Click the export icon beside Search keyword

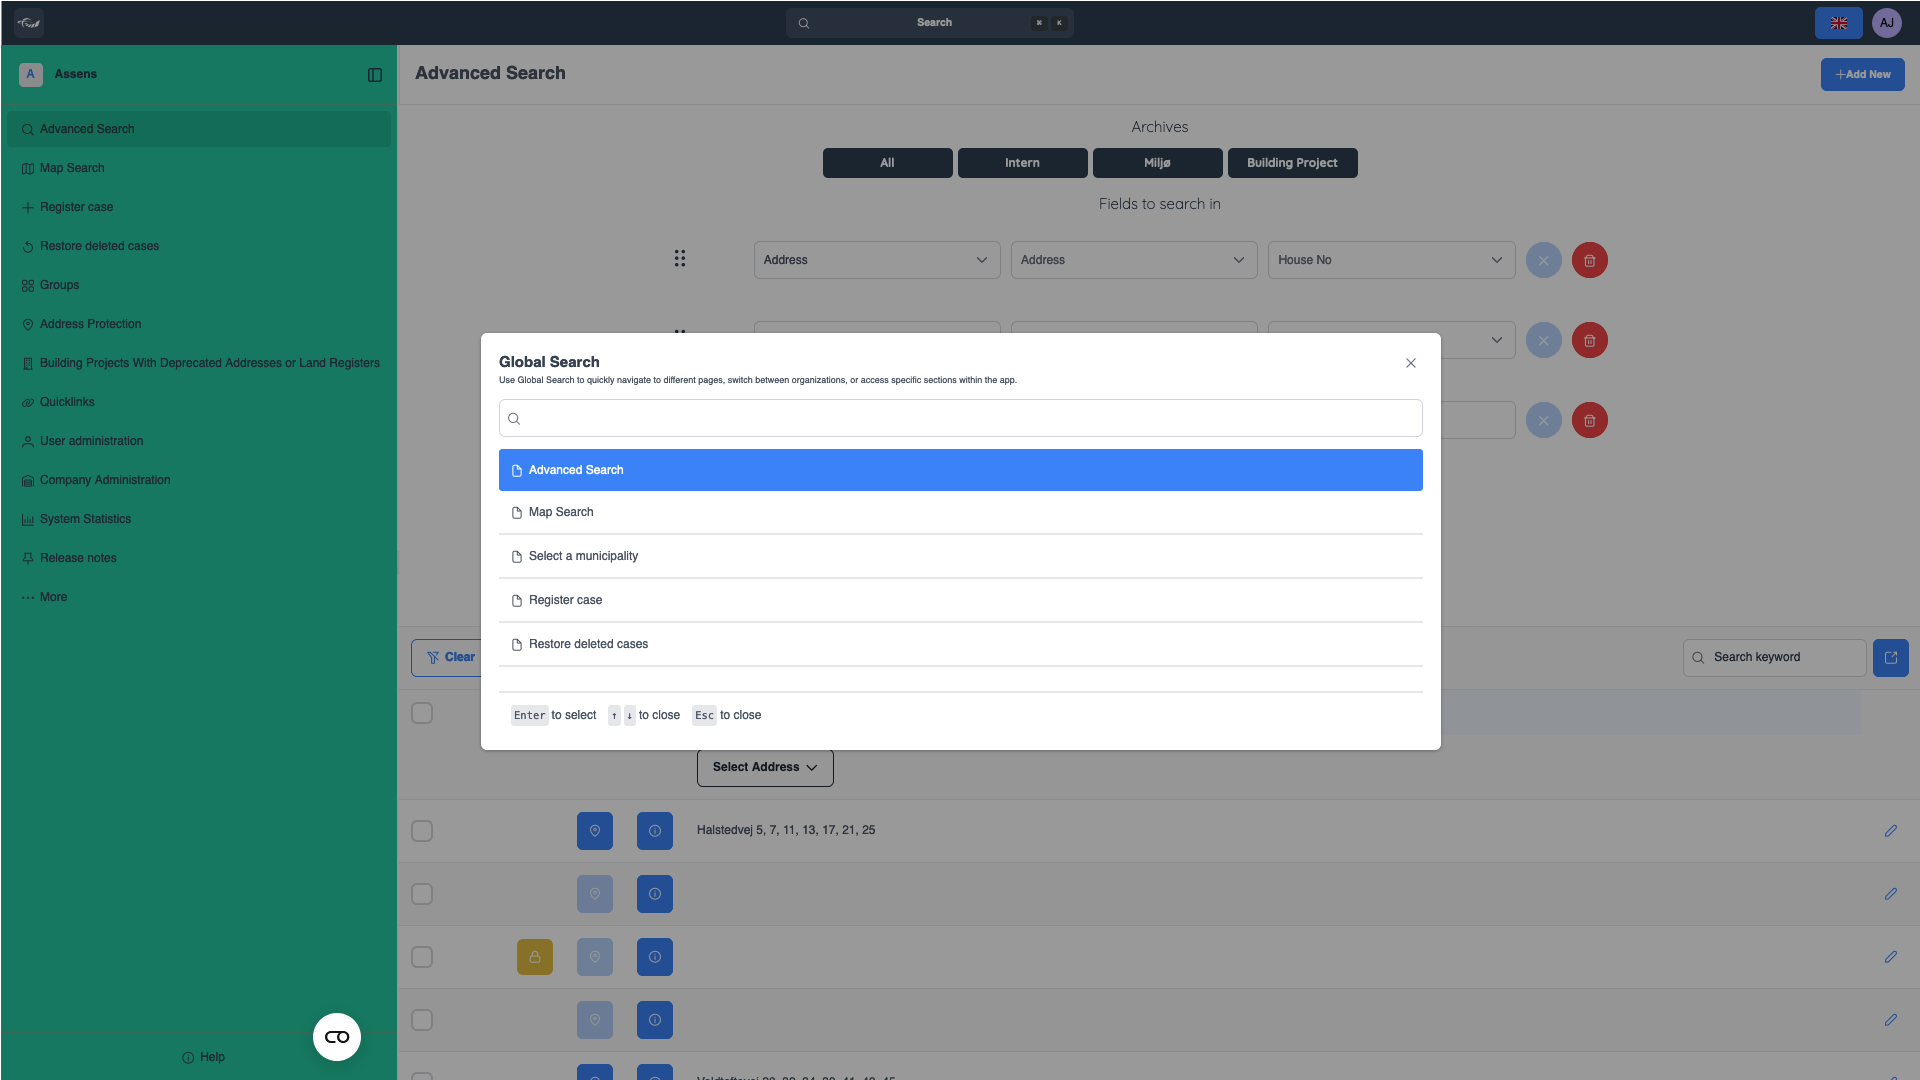click(x=1890, y=658)
